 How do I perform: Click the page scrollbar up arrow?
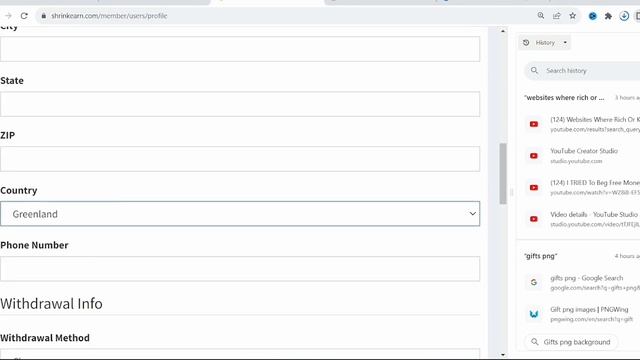click(503, 31)
